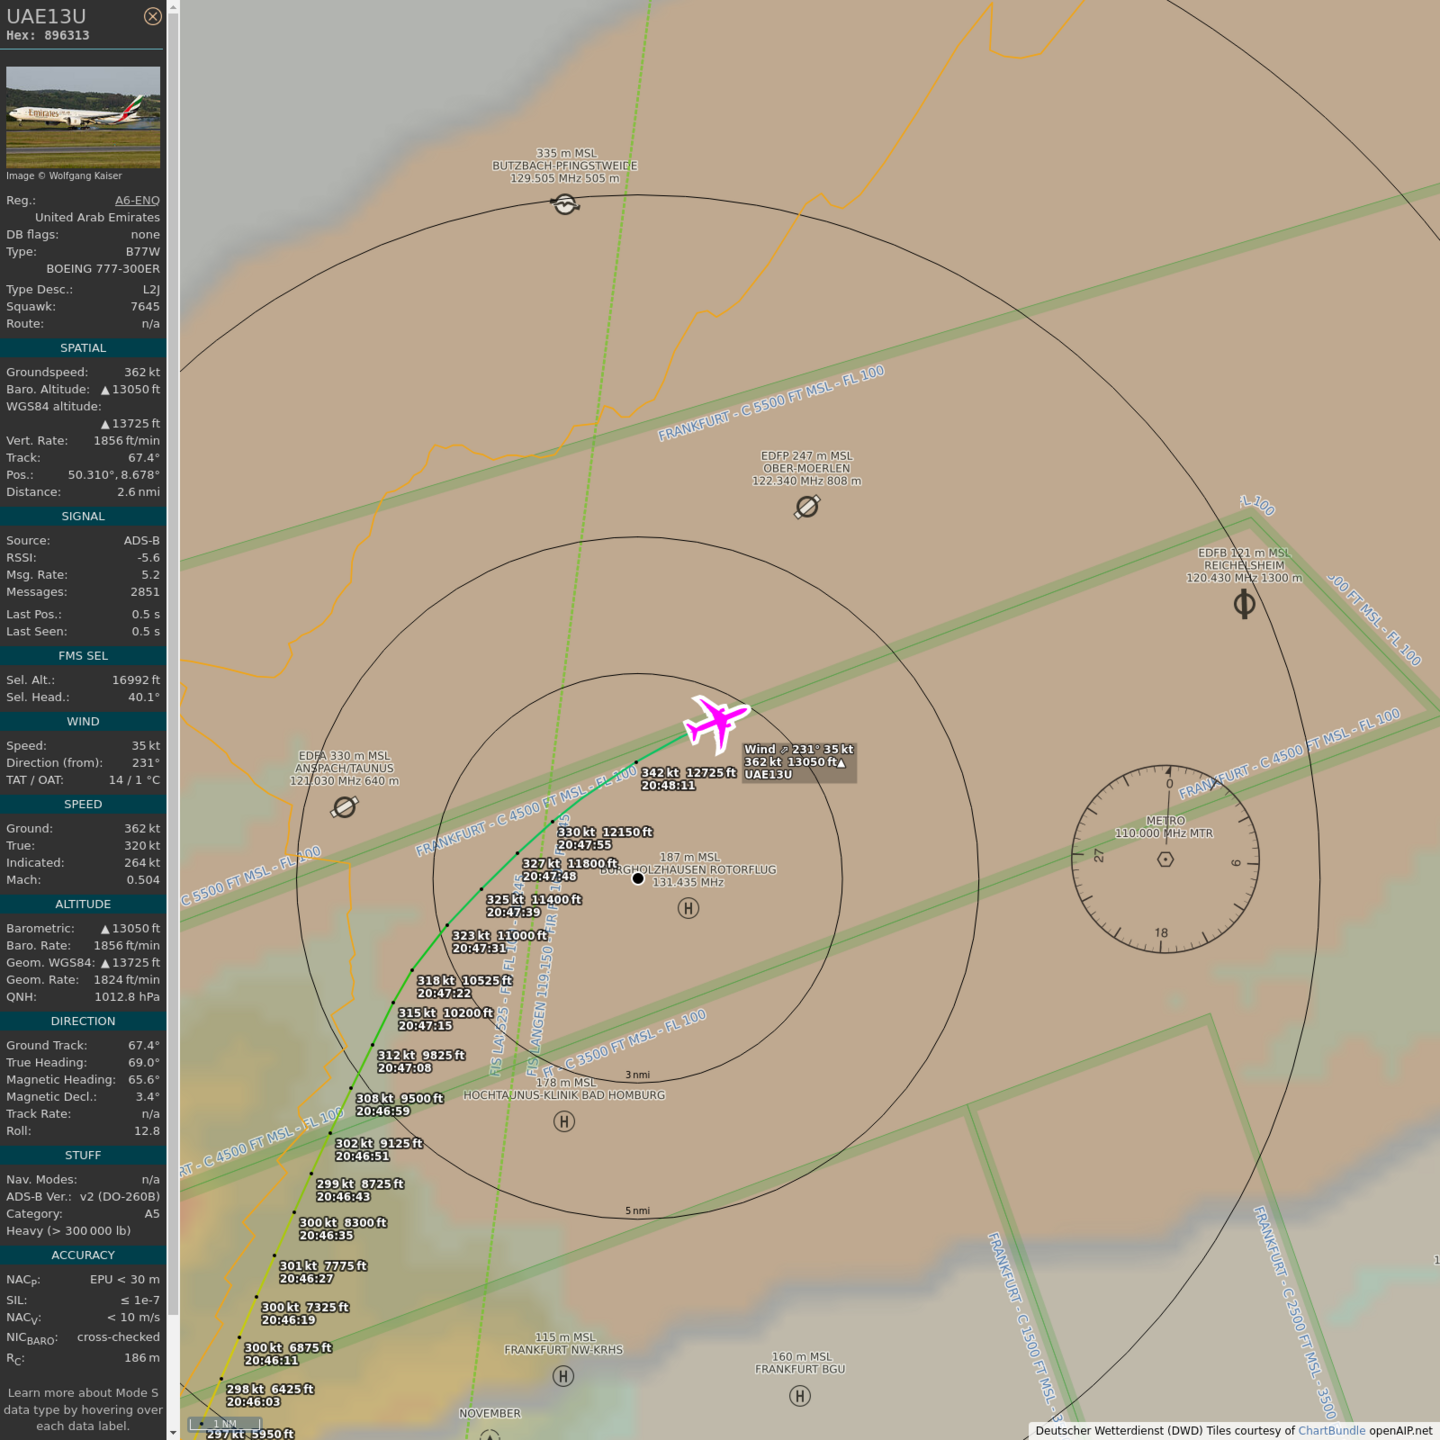1440x1440 pixels.
Task: Click the METRO VOR hexagon symbol
Action: pyautogui.click(x=1165, y=859)
